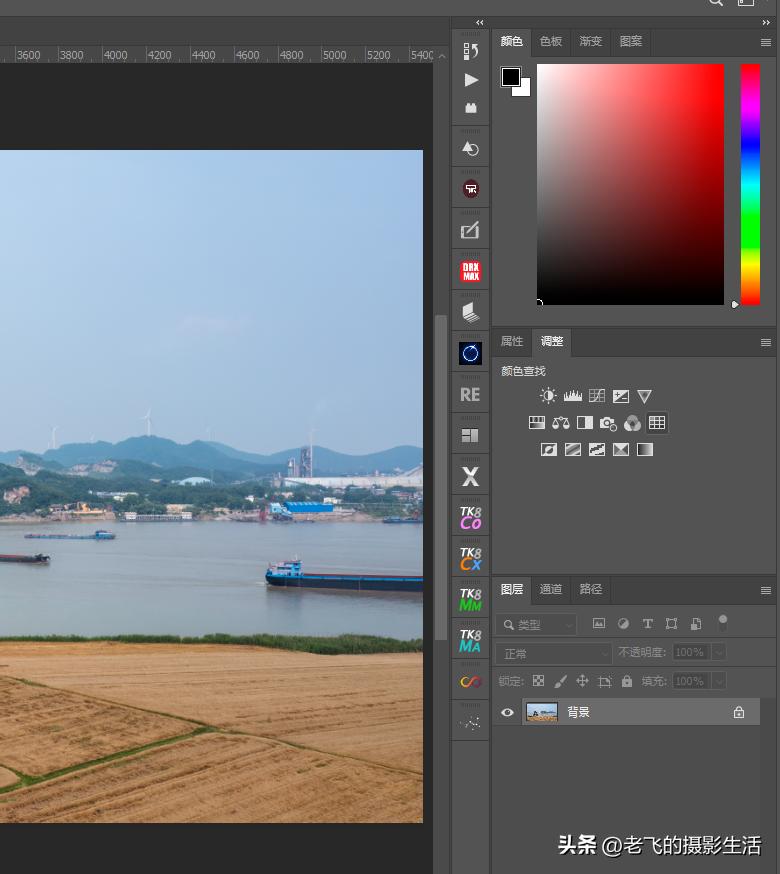Screen dimensions: 780x874
Task: Toggle pixel layer filter in Layers panel
Action: point(599,624)
